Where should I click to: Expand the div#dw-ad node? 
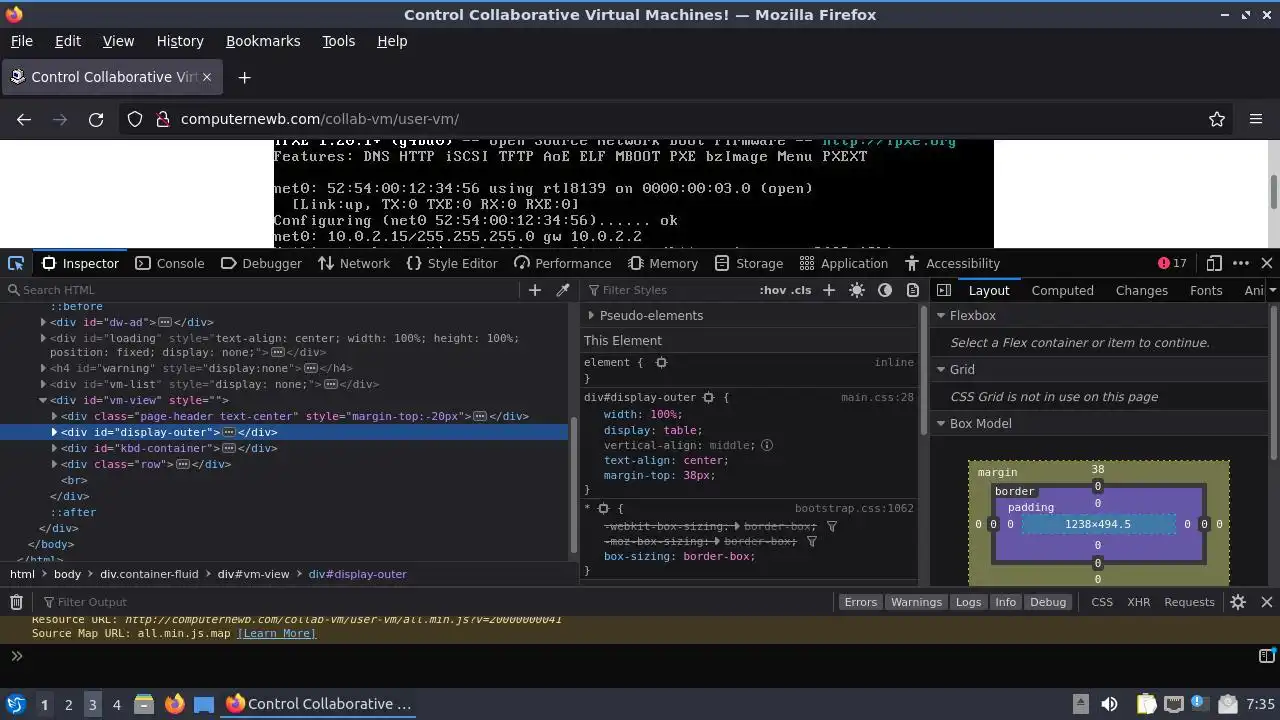pos(43,322)
